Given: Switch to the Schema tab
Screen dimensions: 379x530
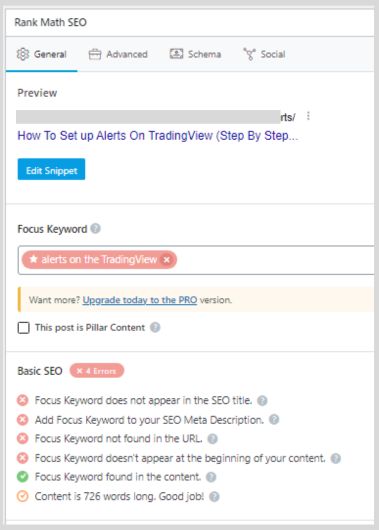Looking at the screenshot, I should click(x=195, y=54).
